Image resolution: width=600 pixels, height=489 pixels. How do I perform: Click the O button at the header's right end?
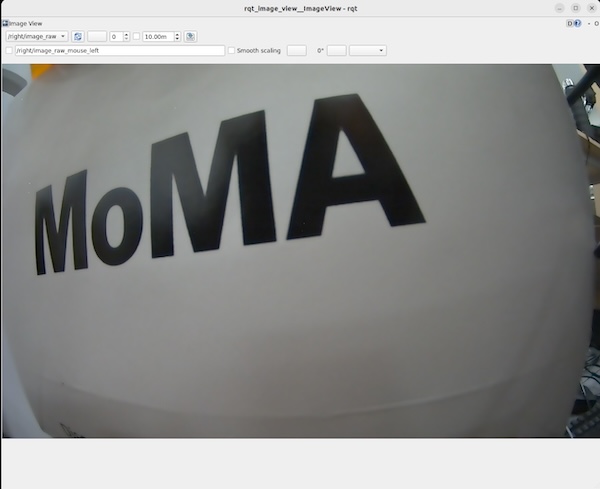[x=596, y=23]
